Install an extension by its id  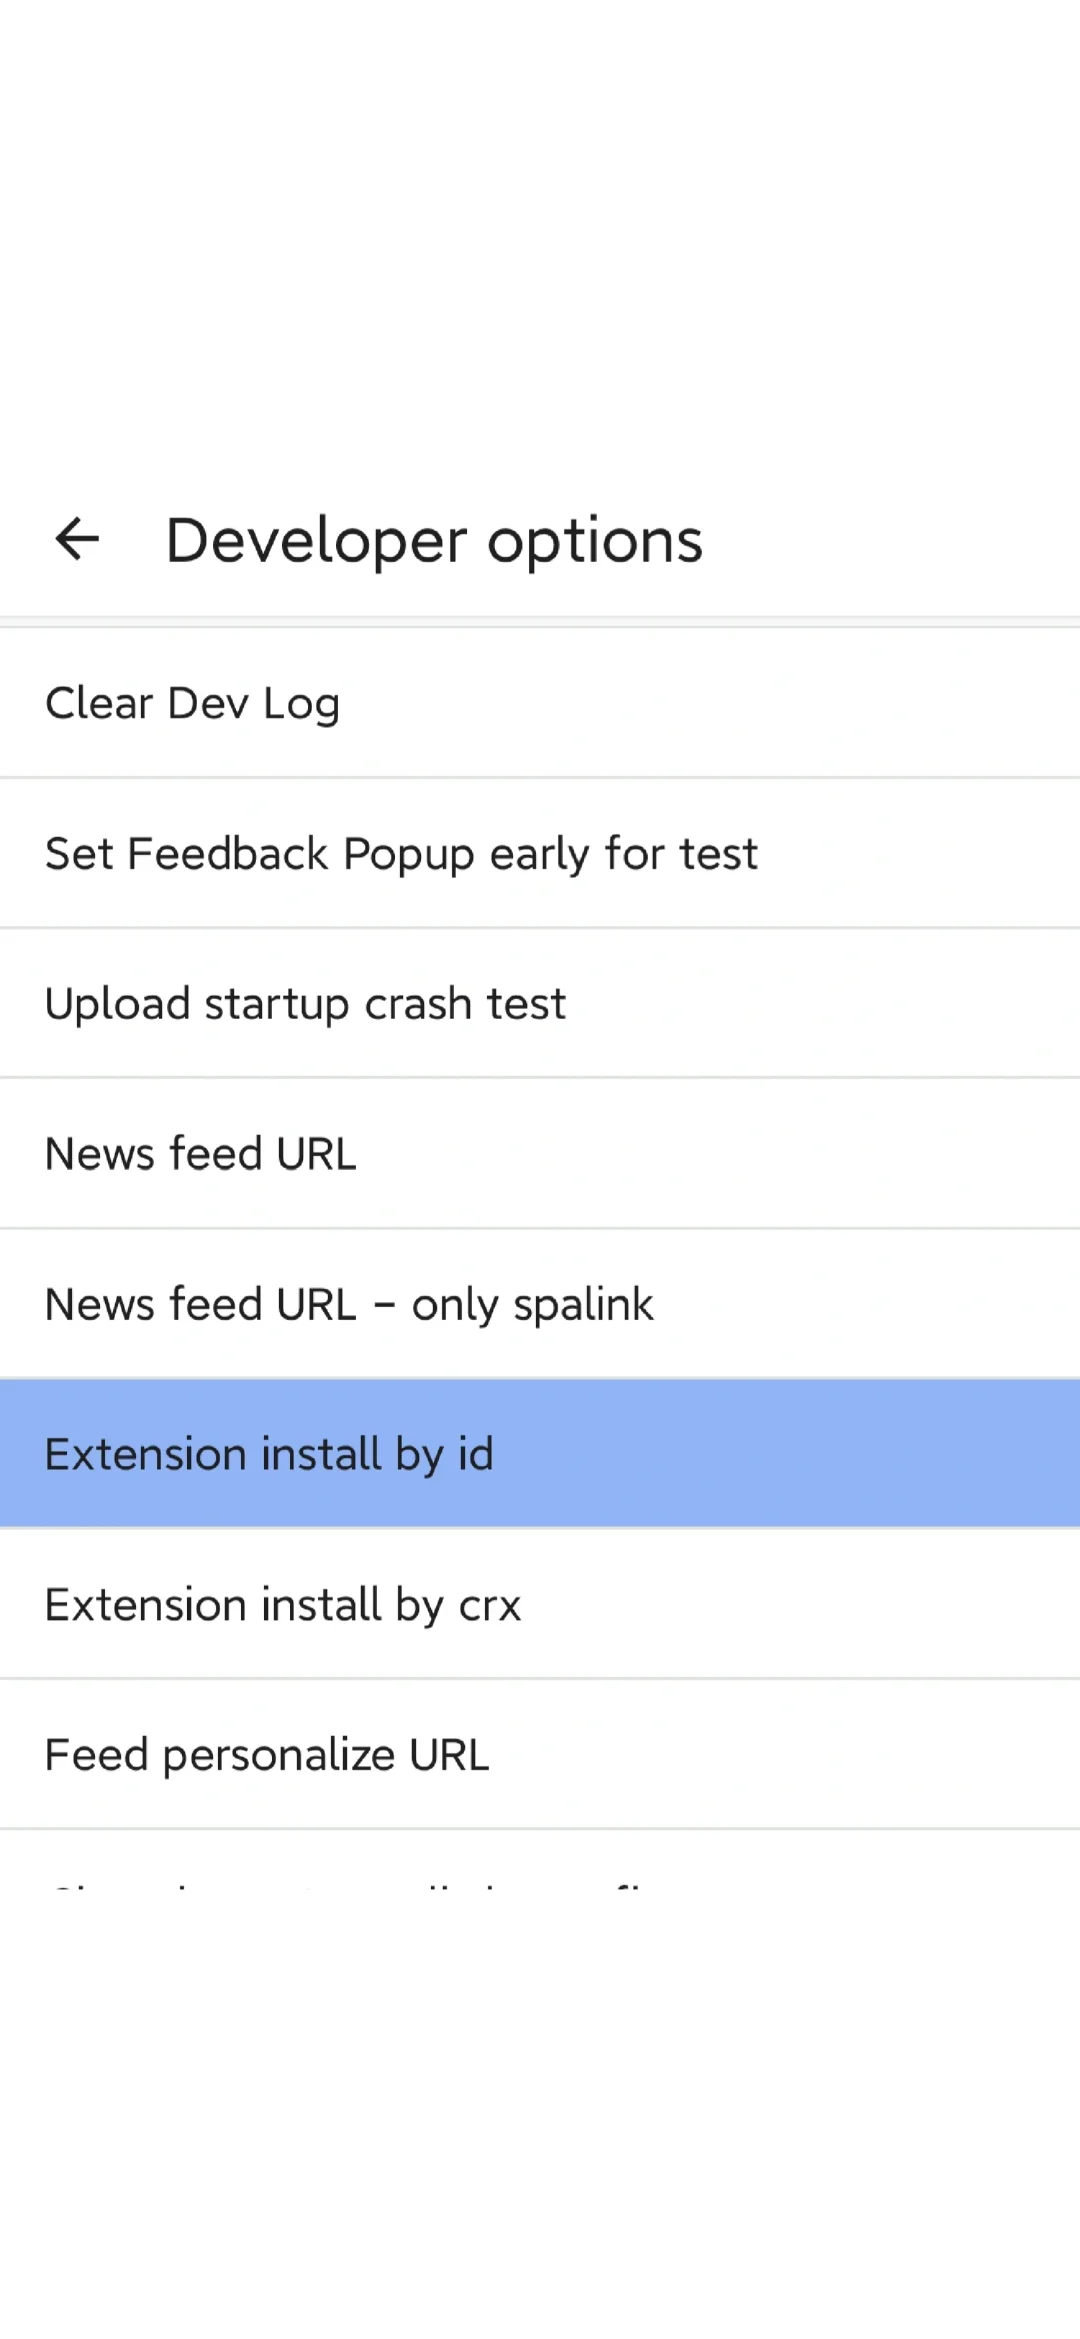[540, 1454]
